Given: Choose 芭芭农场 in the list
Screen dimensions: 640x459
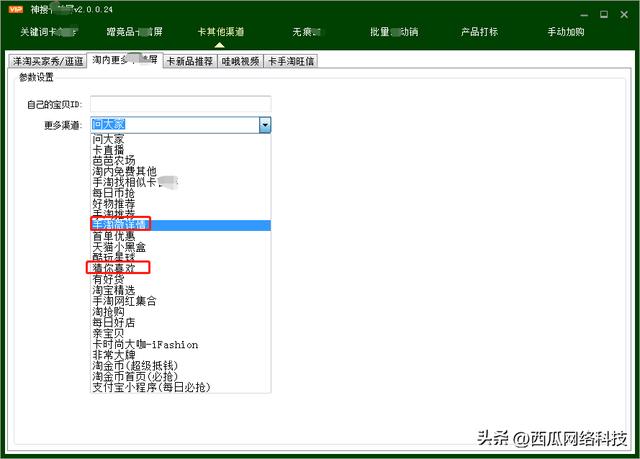Looking at the screenshot, I should (180, 160).
